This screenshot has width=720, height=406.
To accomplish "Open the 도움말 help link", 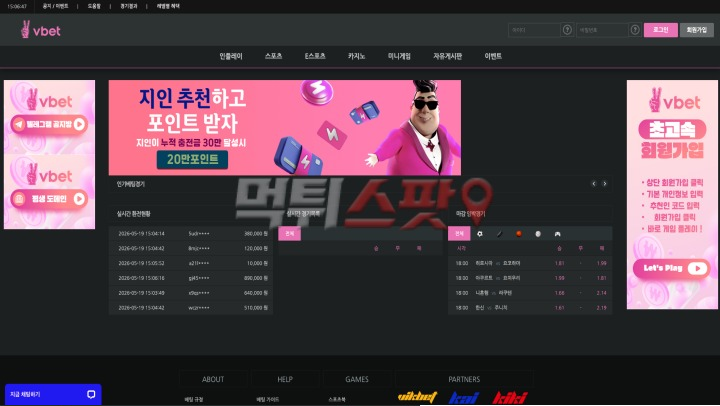I will point(94,6).
